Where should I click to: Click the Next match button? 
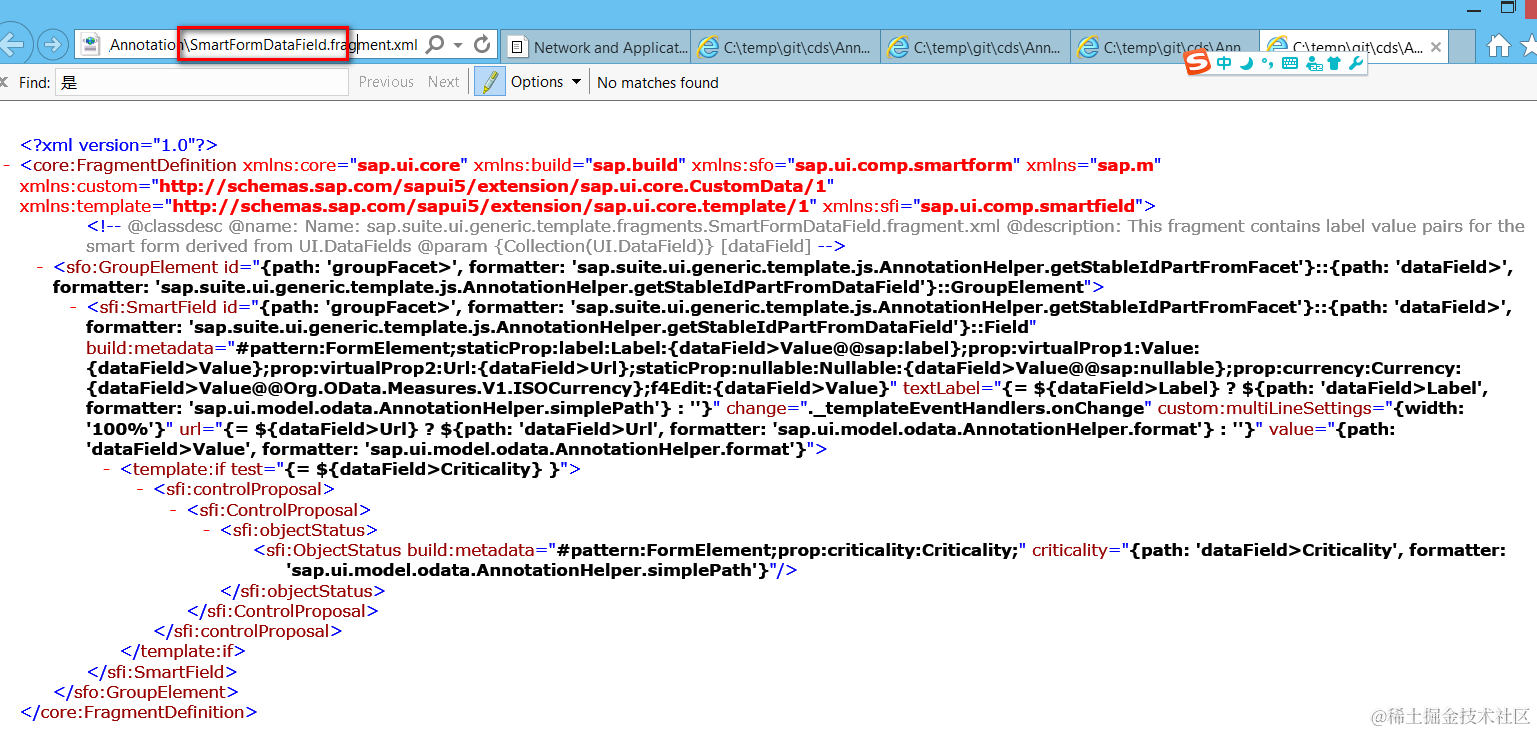pyautogui.click(x=444, y=82)
